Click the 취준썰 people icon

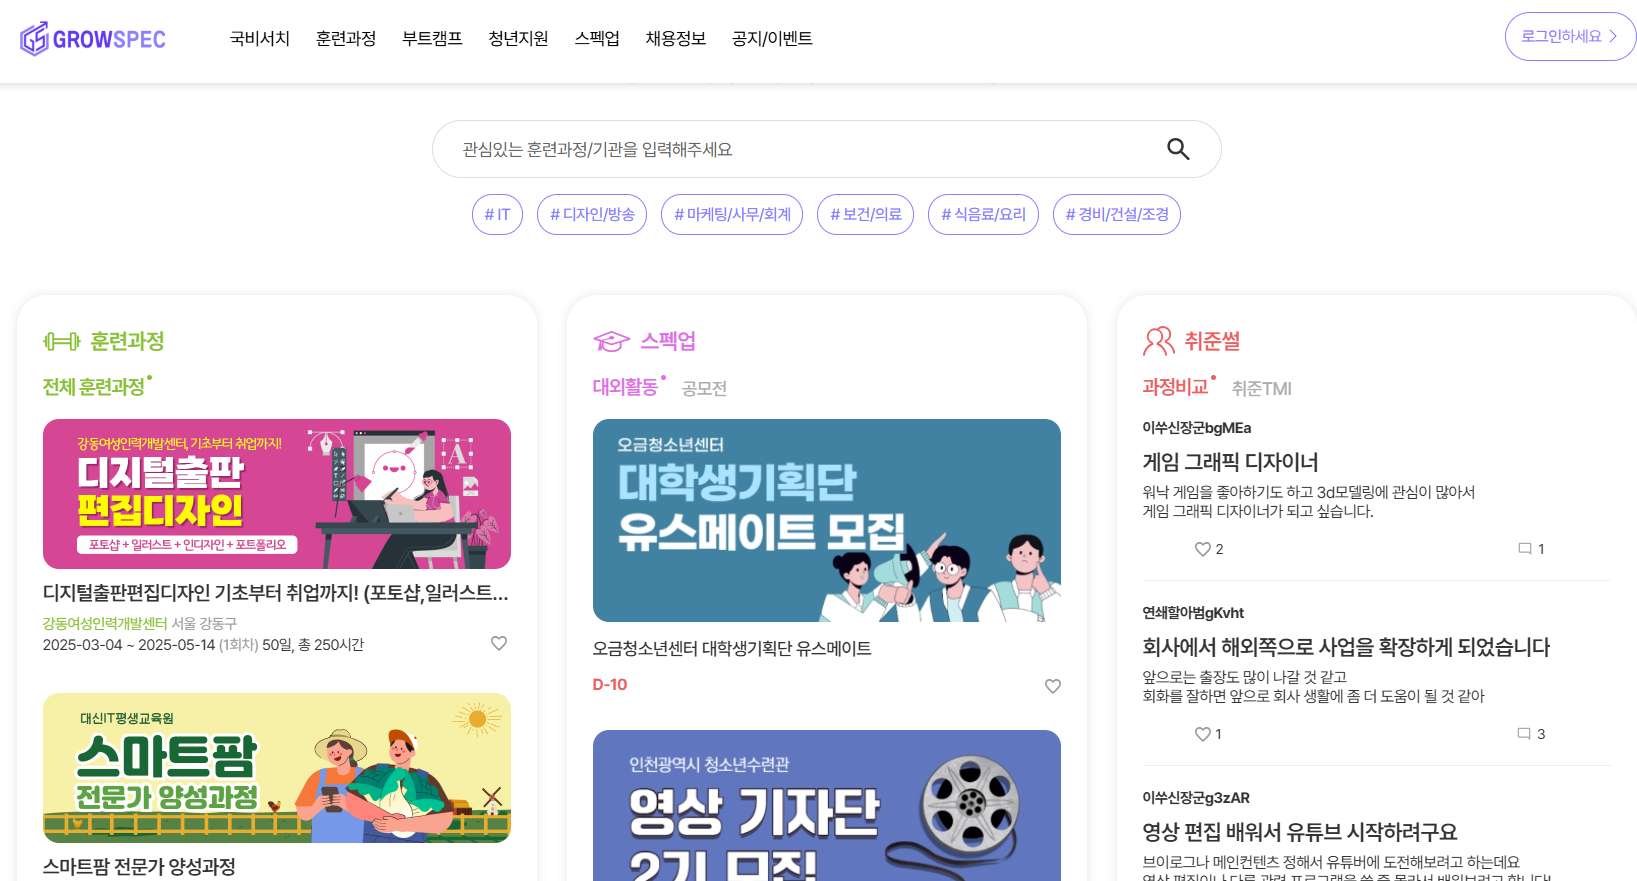tap(1159, 341)
